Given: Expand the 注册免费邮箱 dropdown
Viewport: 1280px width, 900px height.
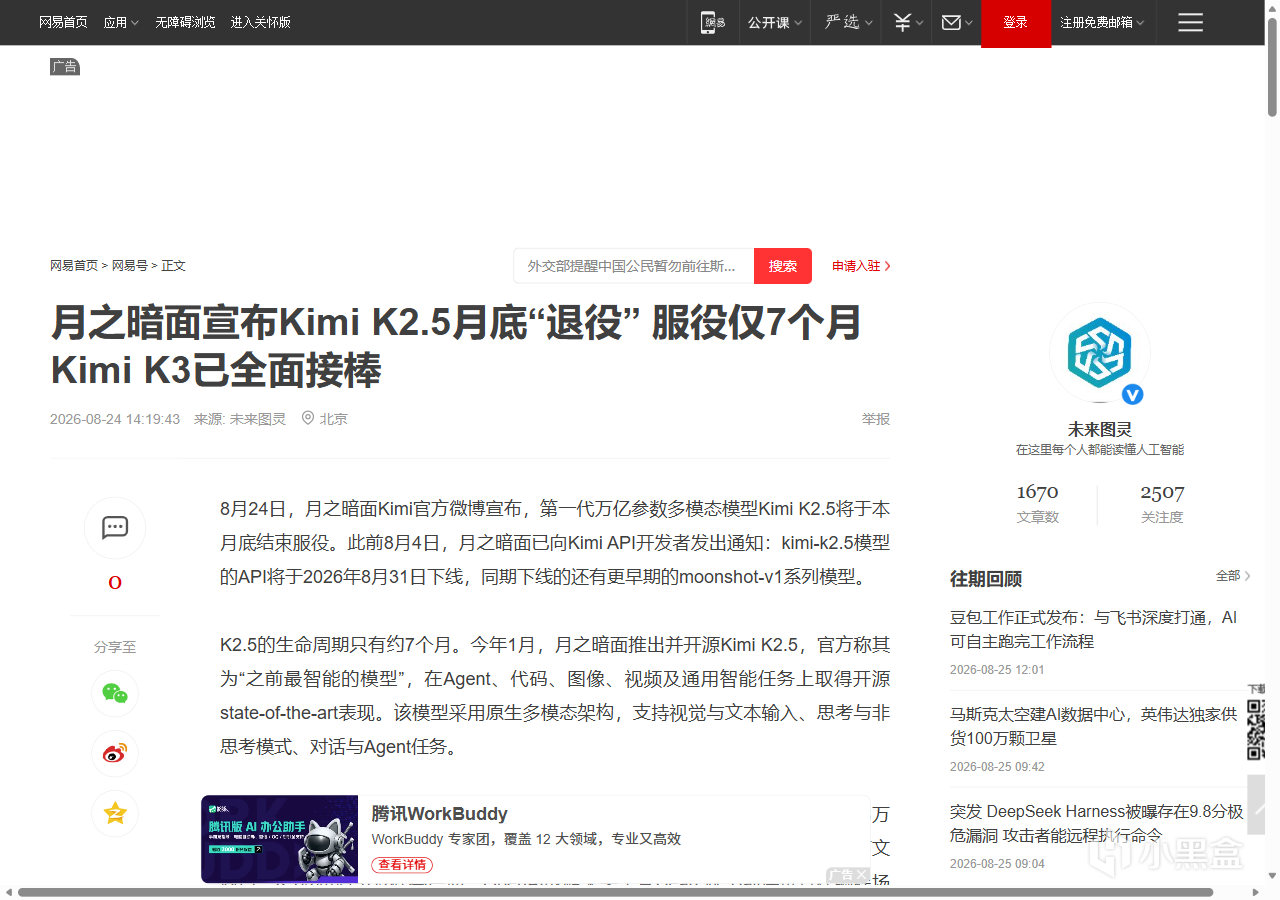Looking at the screenshot, I should tap(1103, 22).
